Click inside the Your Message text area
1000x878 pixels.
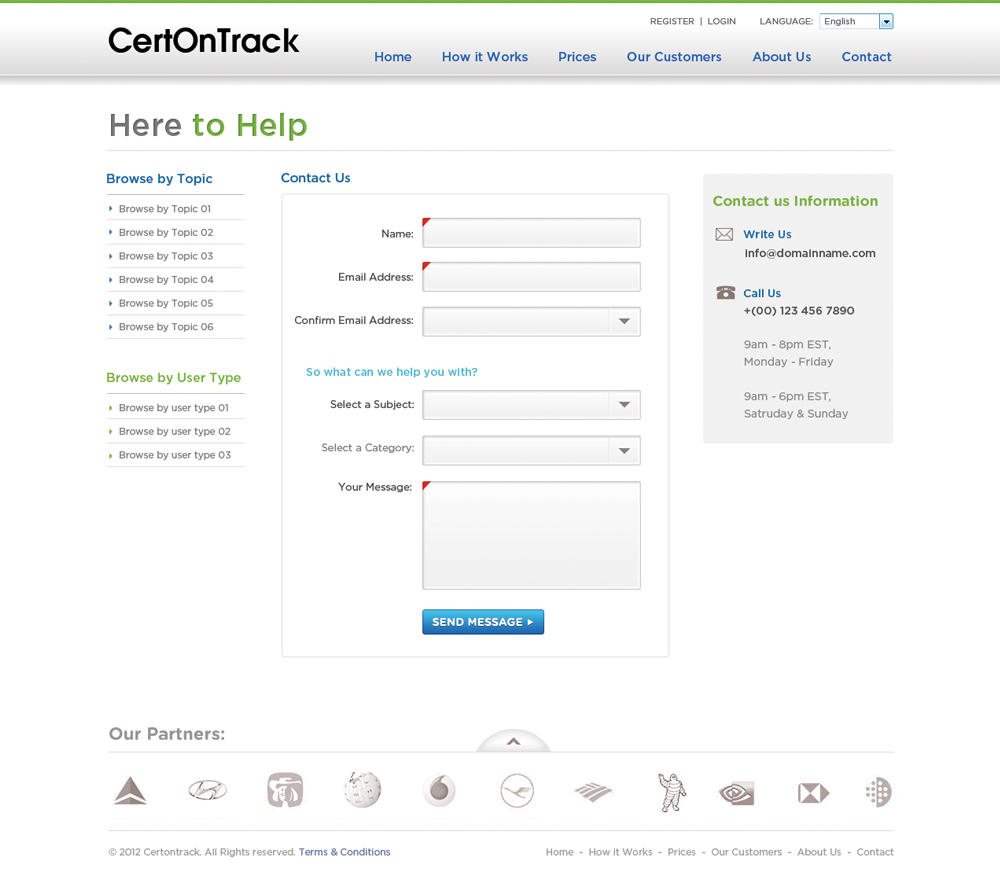531,536
